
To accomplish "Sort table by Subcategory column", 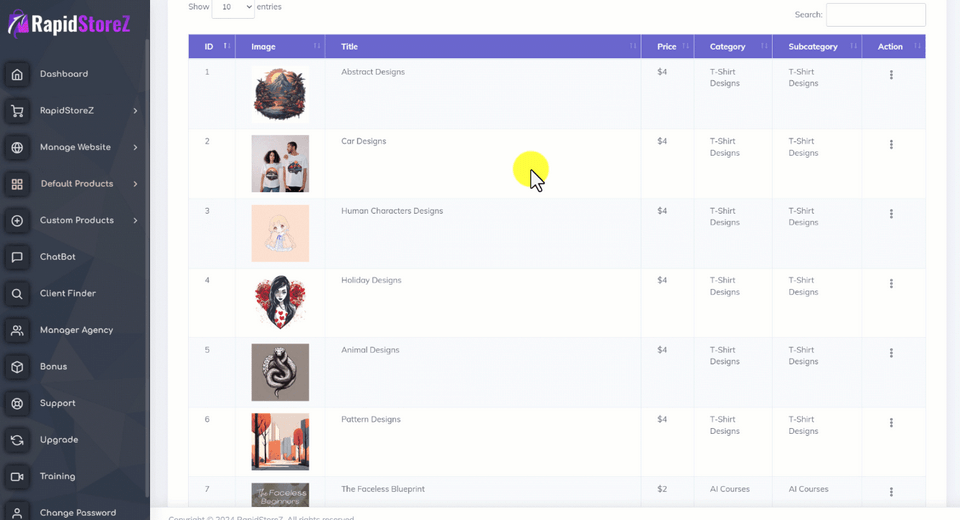I will click(817, 47).
